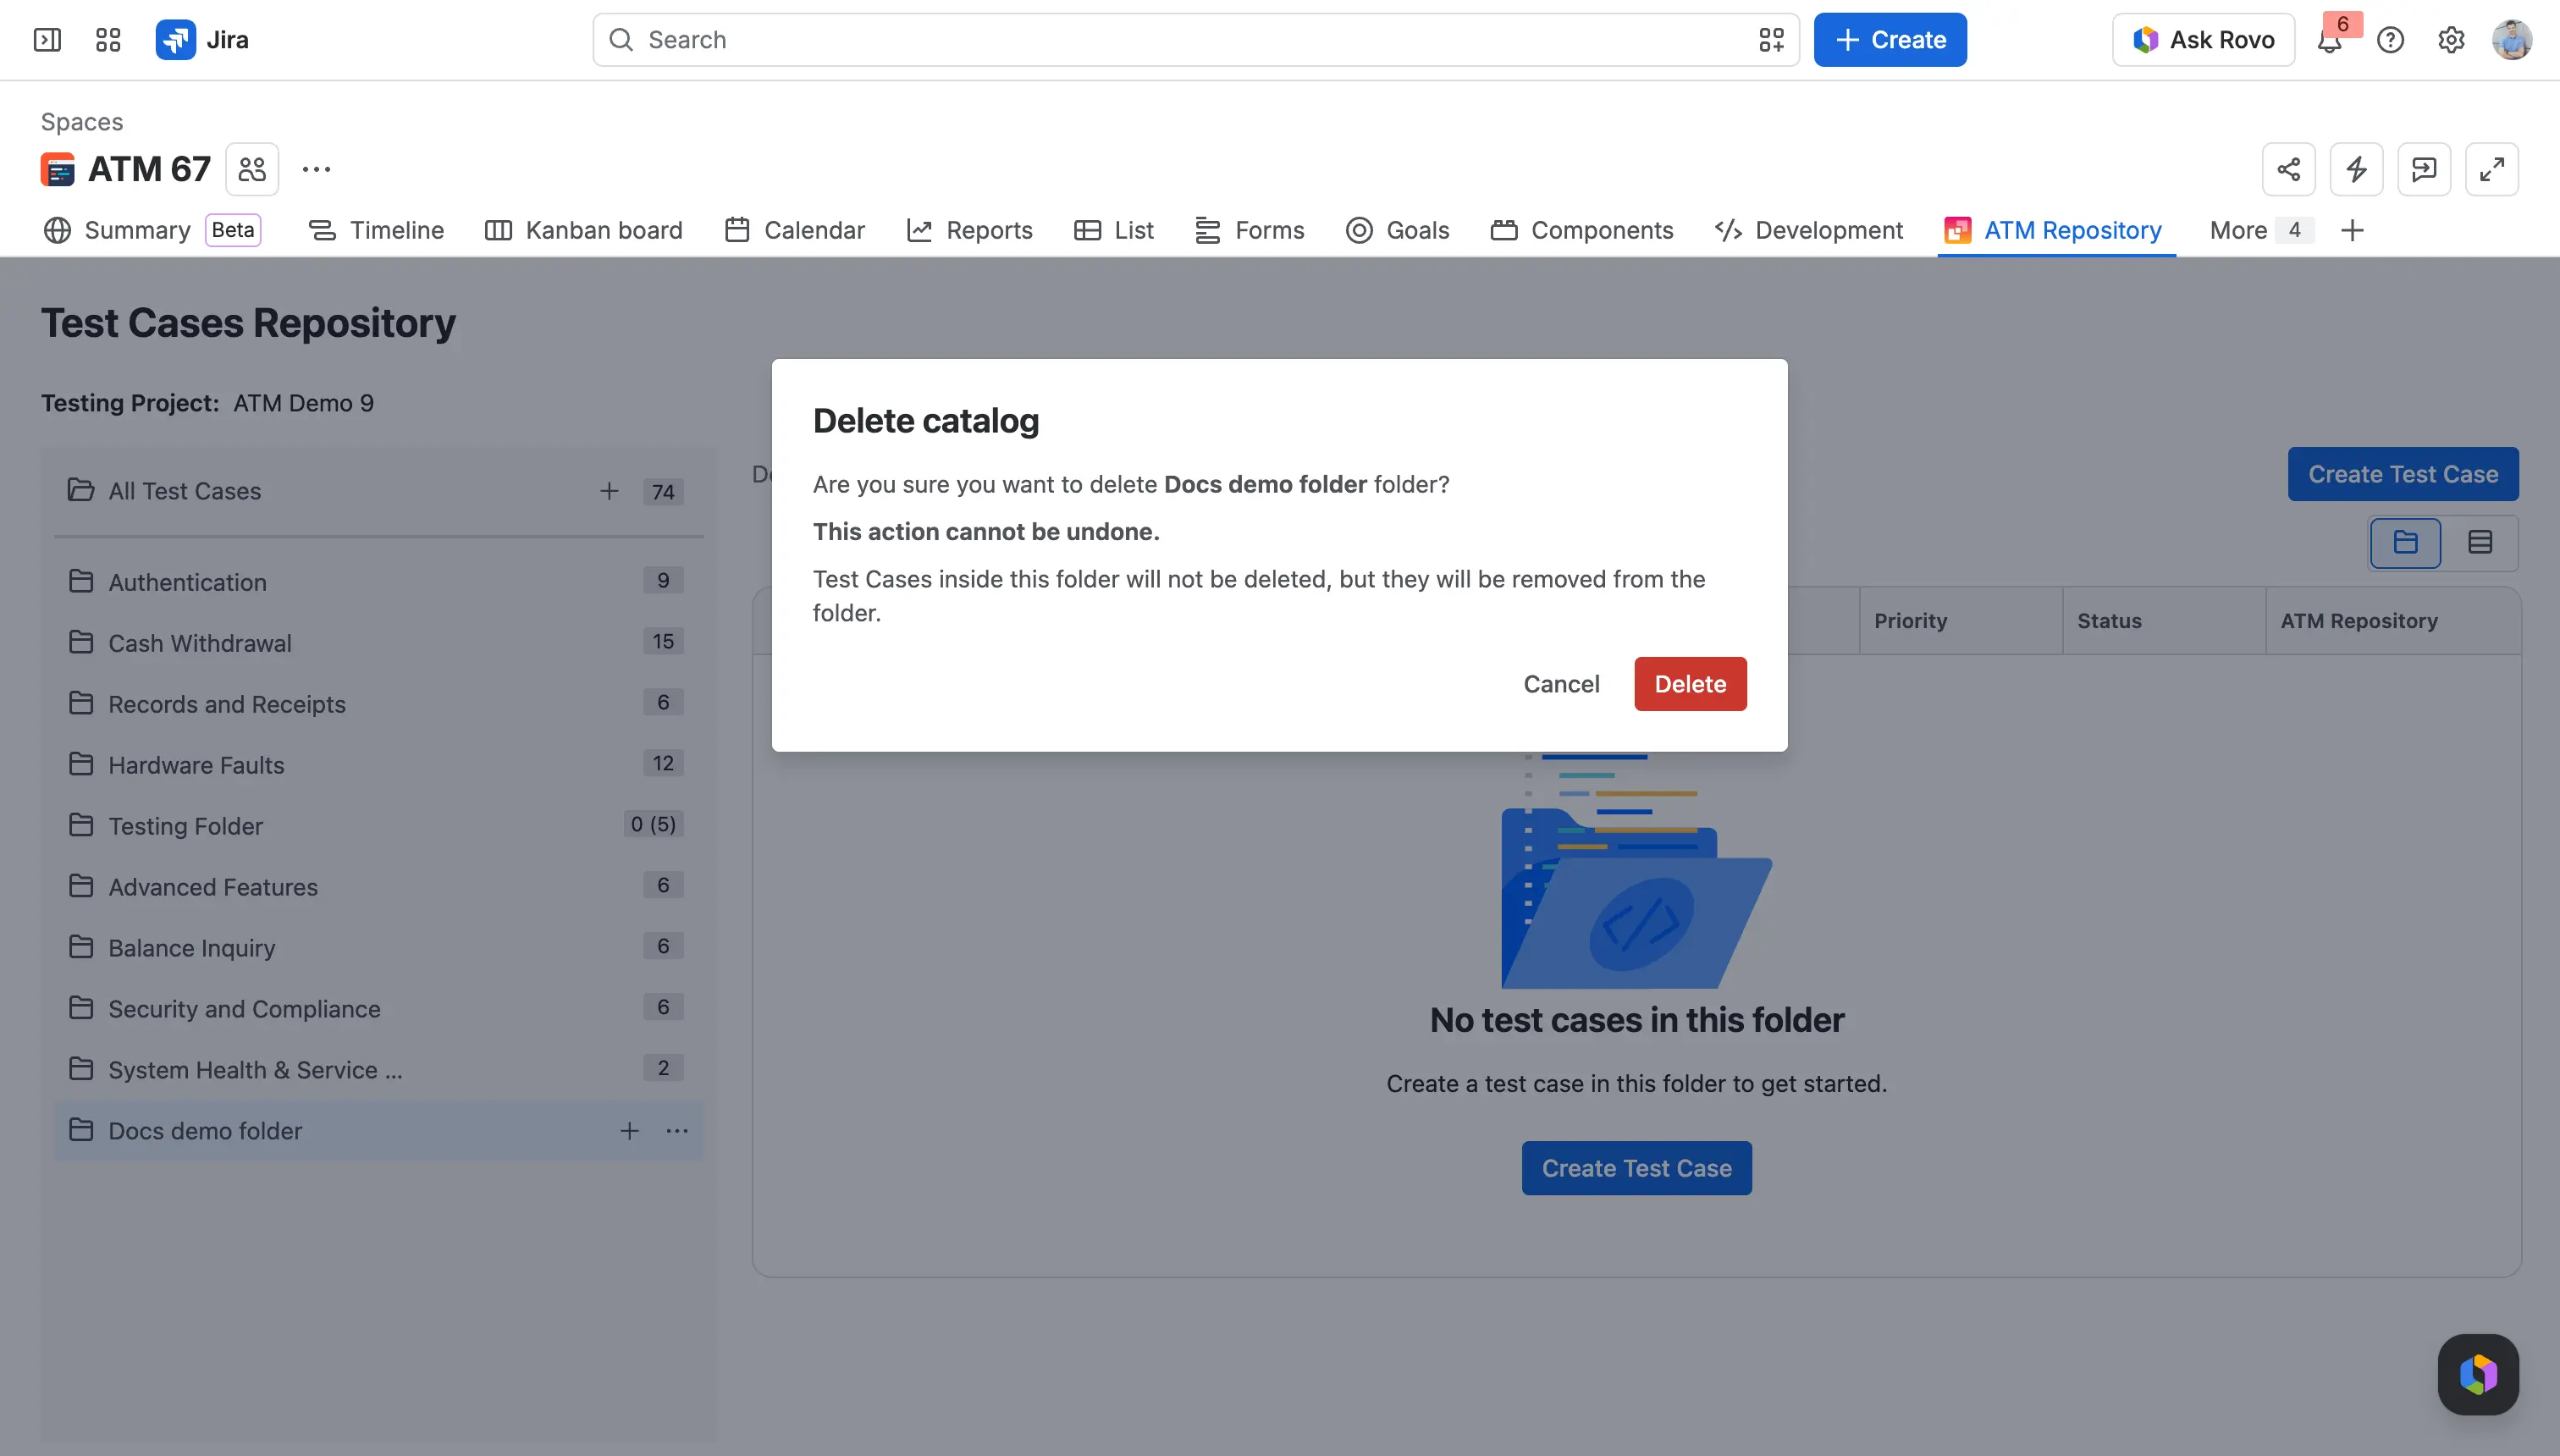Open notifications bell icon

(2330, 40)
